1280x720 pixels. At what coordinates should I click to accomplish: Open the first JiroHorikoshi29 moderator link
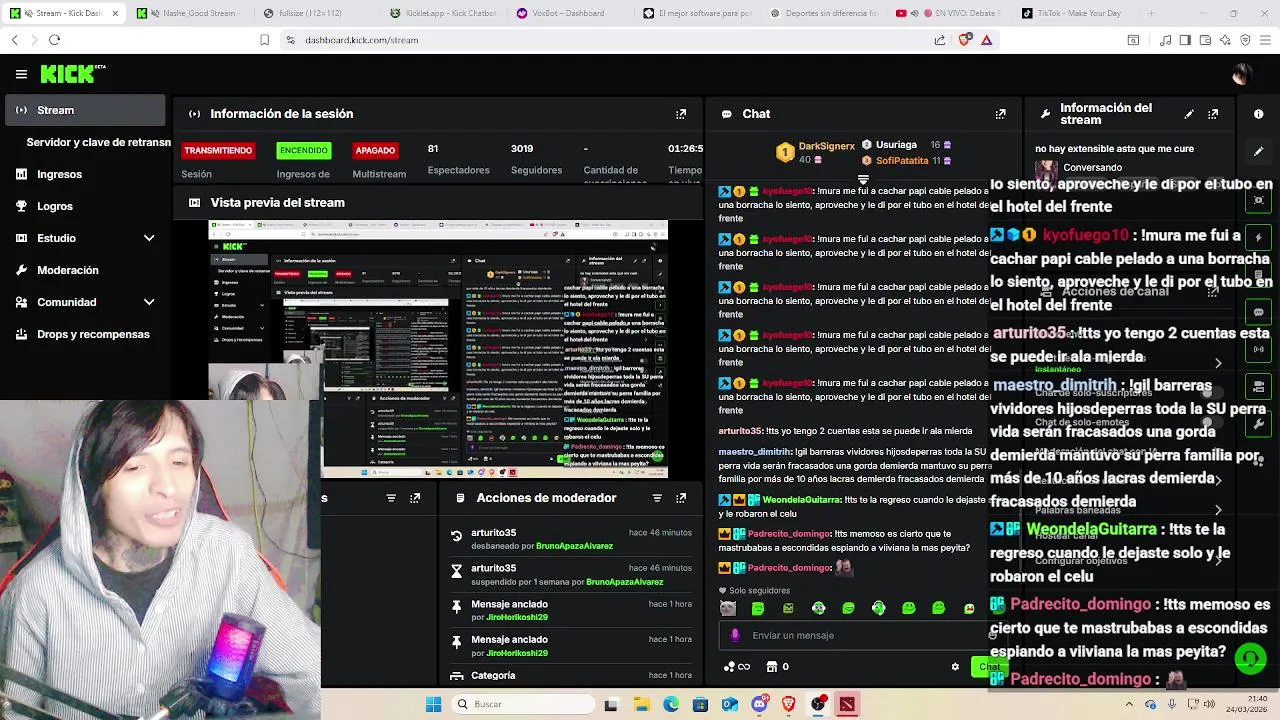point(517,617)
